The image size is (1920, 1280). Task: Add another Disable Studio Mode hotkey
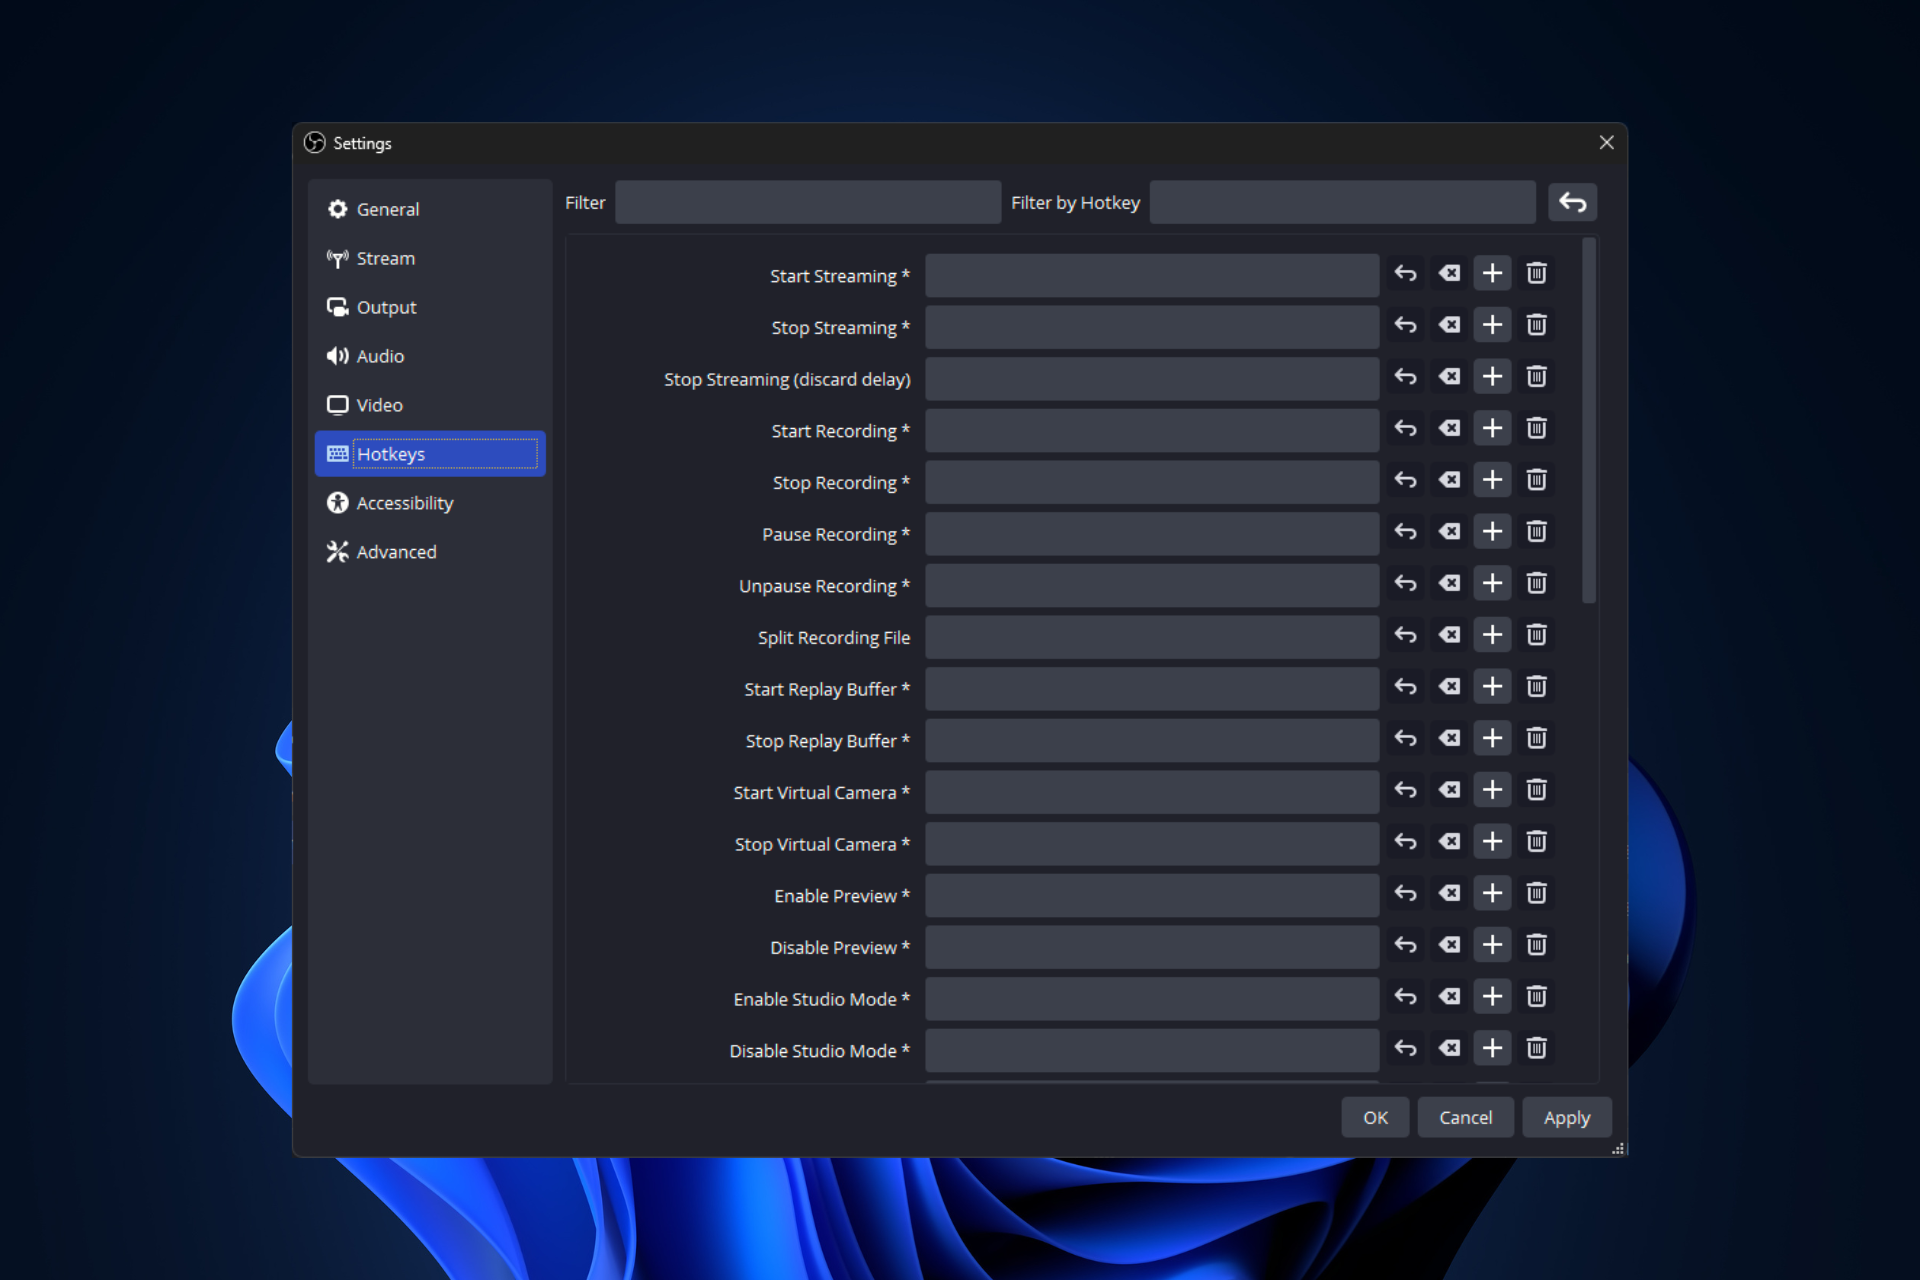(x=1492, y=1048)
